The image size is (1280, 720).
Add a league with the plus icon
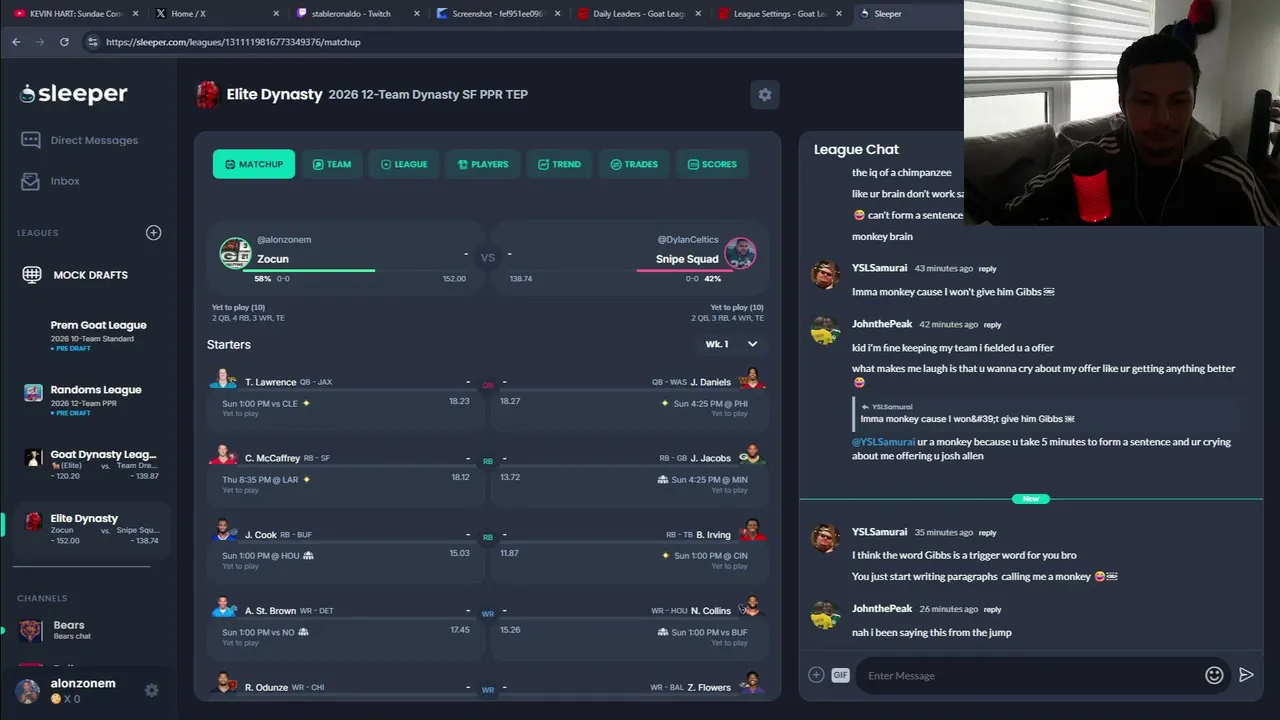coord(153,233)
